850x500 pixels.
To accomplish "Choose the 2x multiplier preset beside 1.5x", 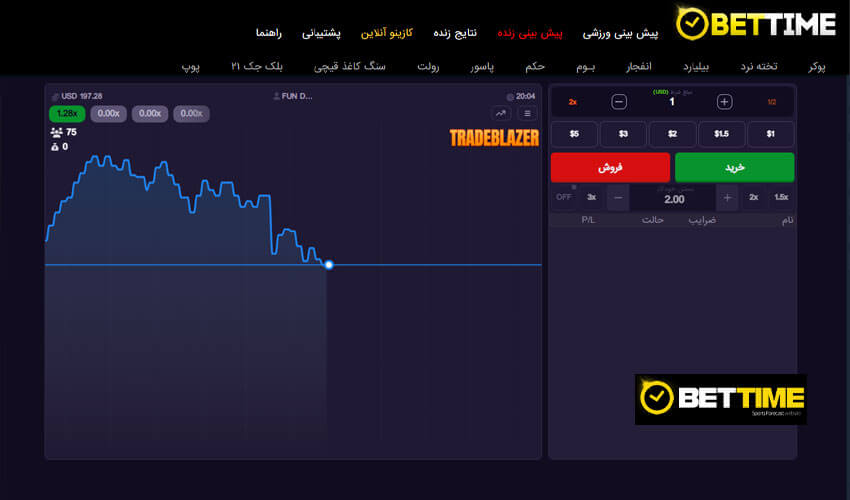I will pyautogui.click(x=754, y=197).
